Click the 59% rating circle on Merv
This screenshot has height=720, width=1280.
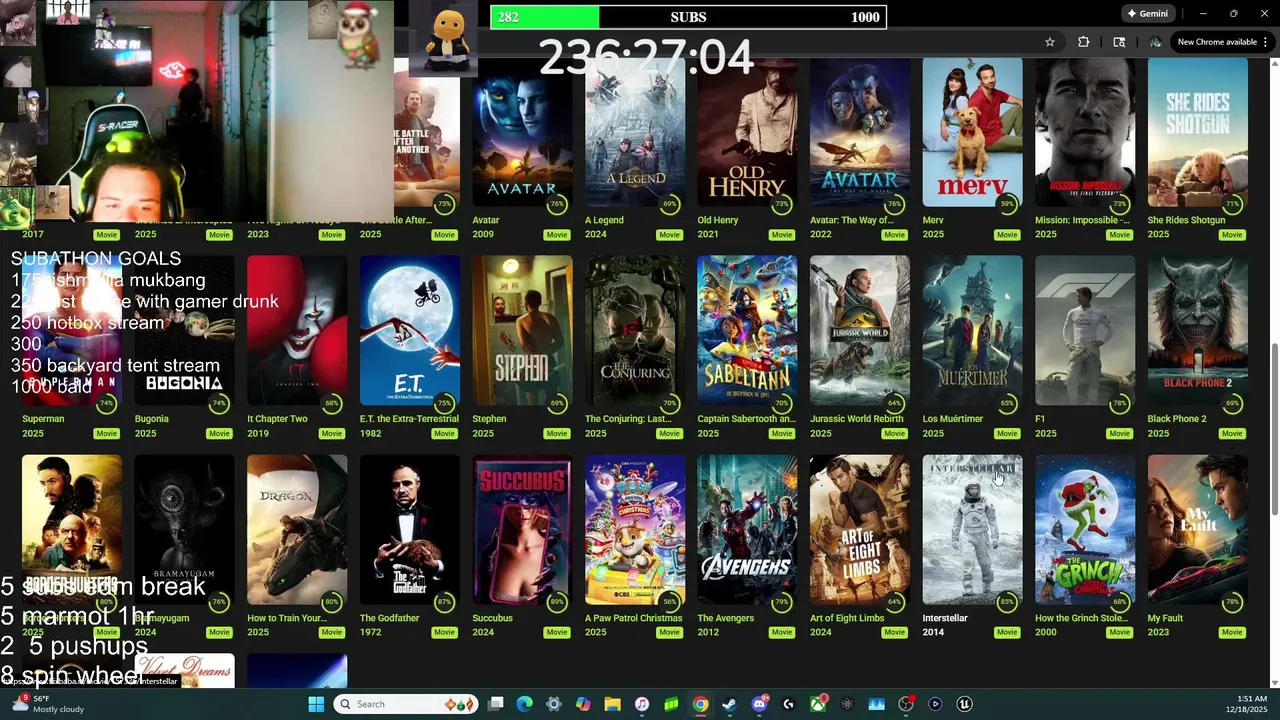coord(1007,204)
